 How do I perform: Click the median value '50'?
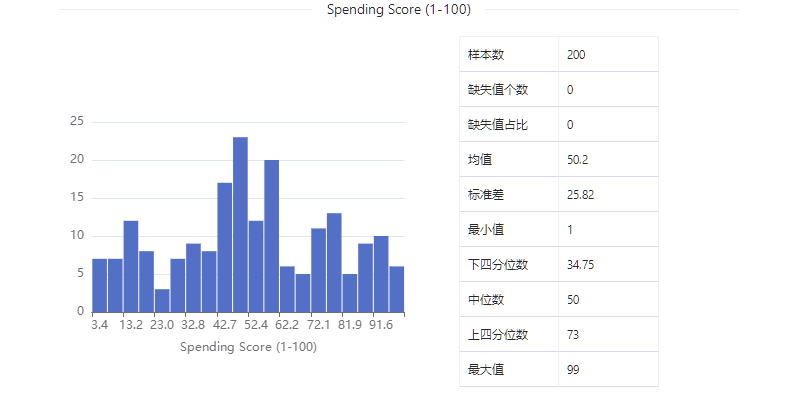pyautogui.click(x=573, y=300)
